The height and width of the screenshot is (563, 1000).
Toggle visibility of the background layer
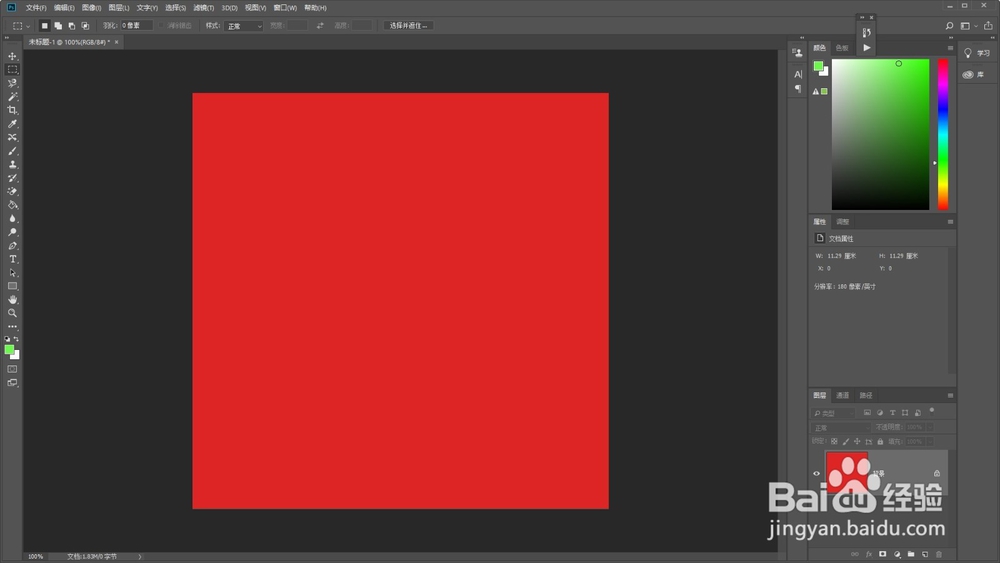816,473
